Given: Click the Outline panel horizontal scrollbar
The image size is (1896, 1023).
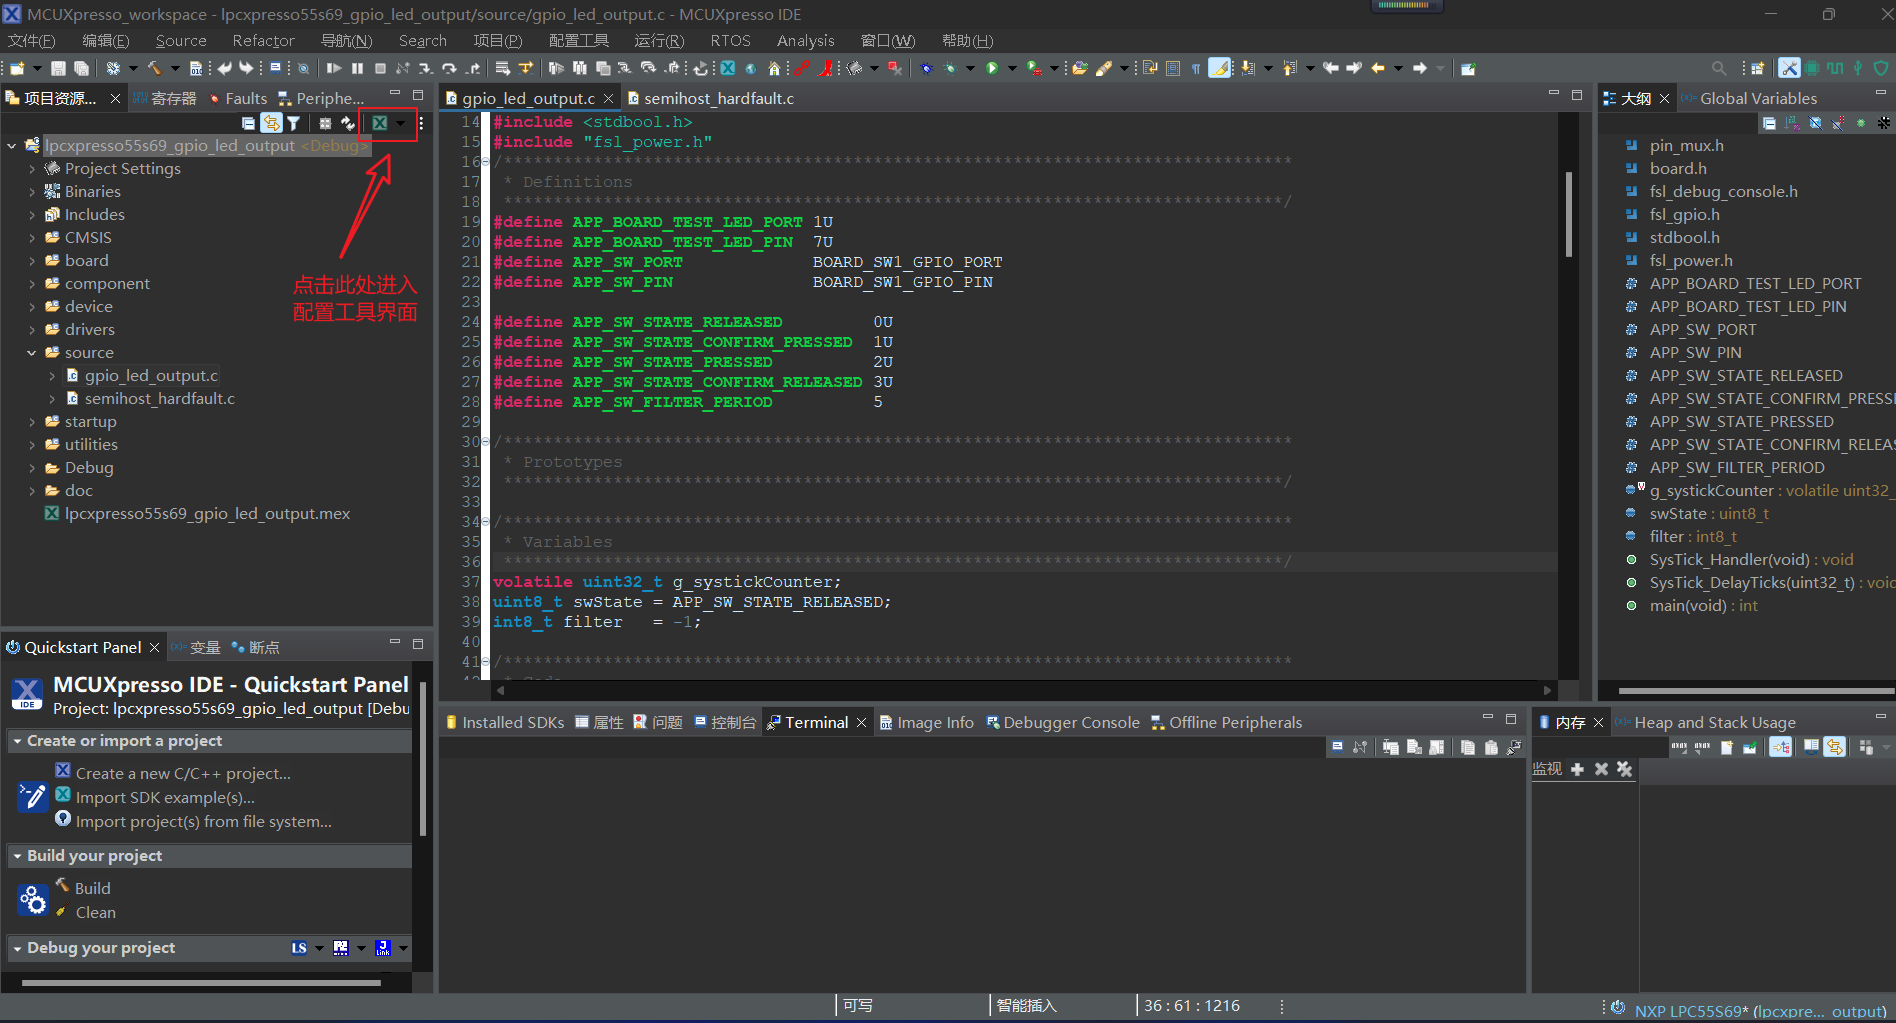Looking at the screenshot, I should [x=1756, y=690].
